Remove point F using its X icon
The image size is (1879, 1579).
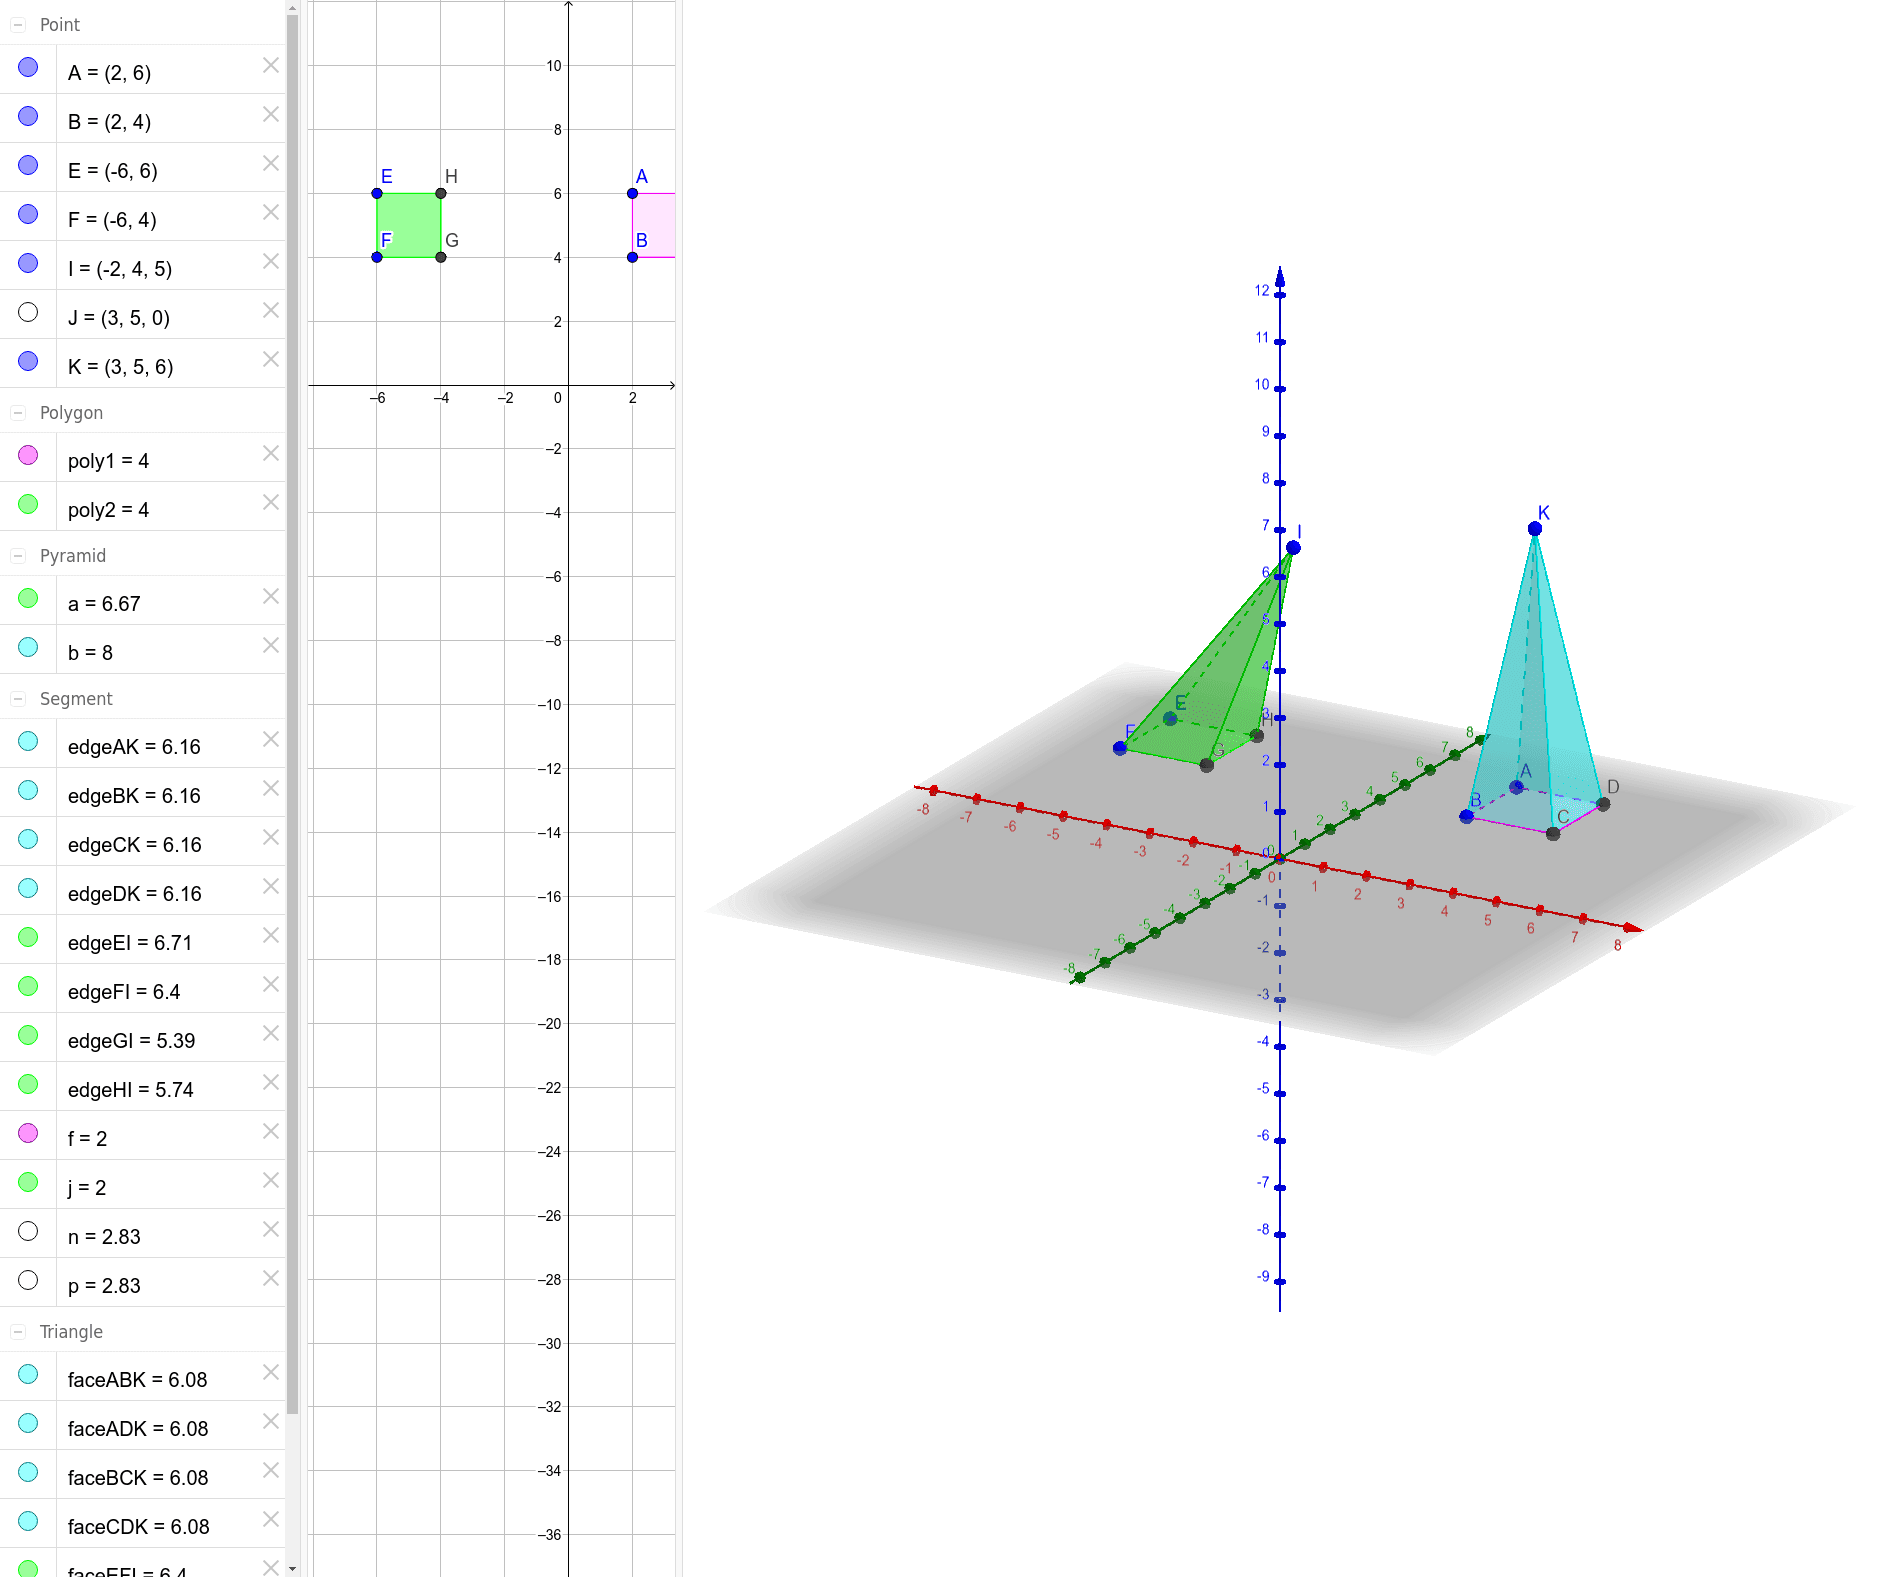point(271,212)
